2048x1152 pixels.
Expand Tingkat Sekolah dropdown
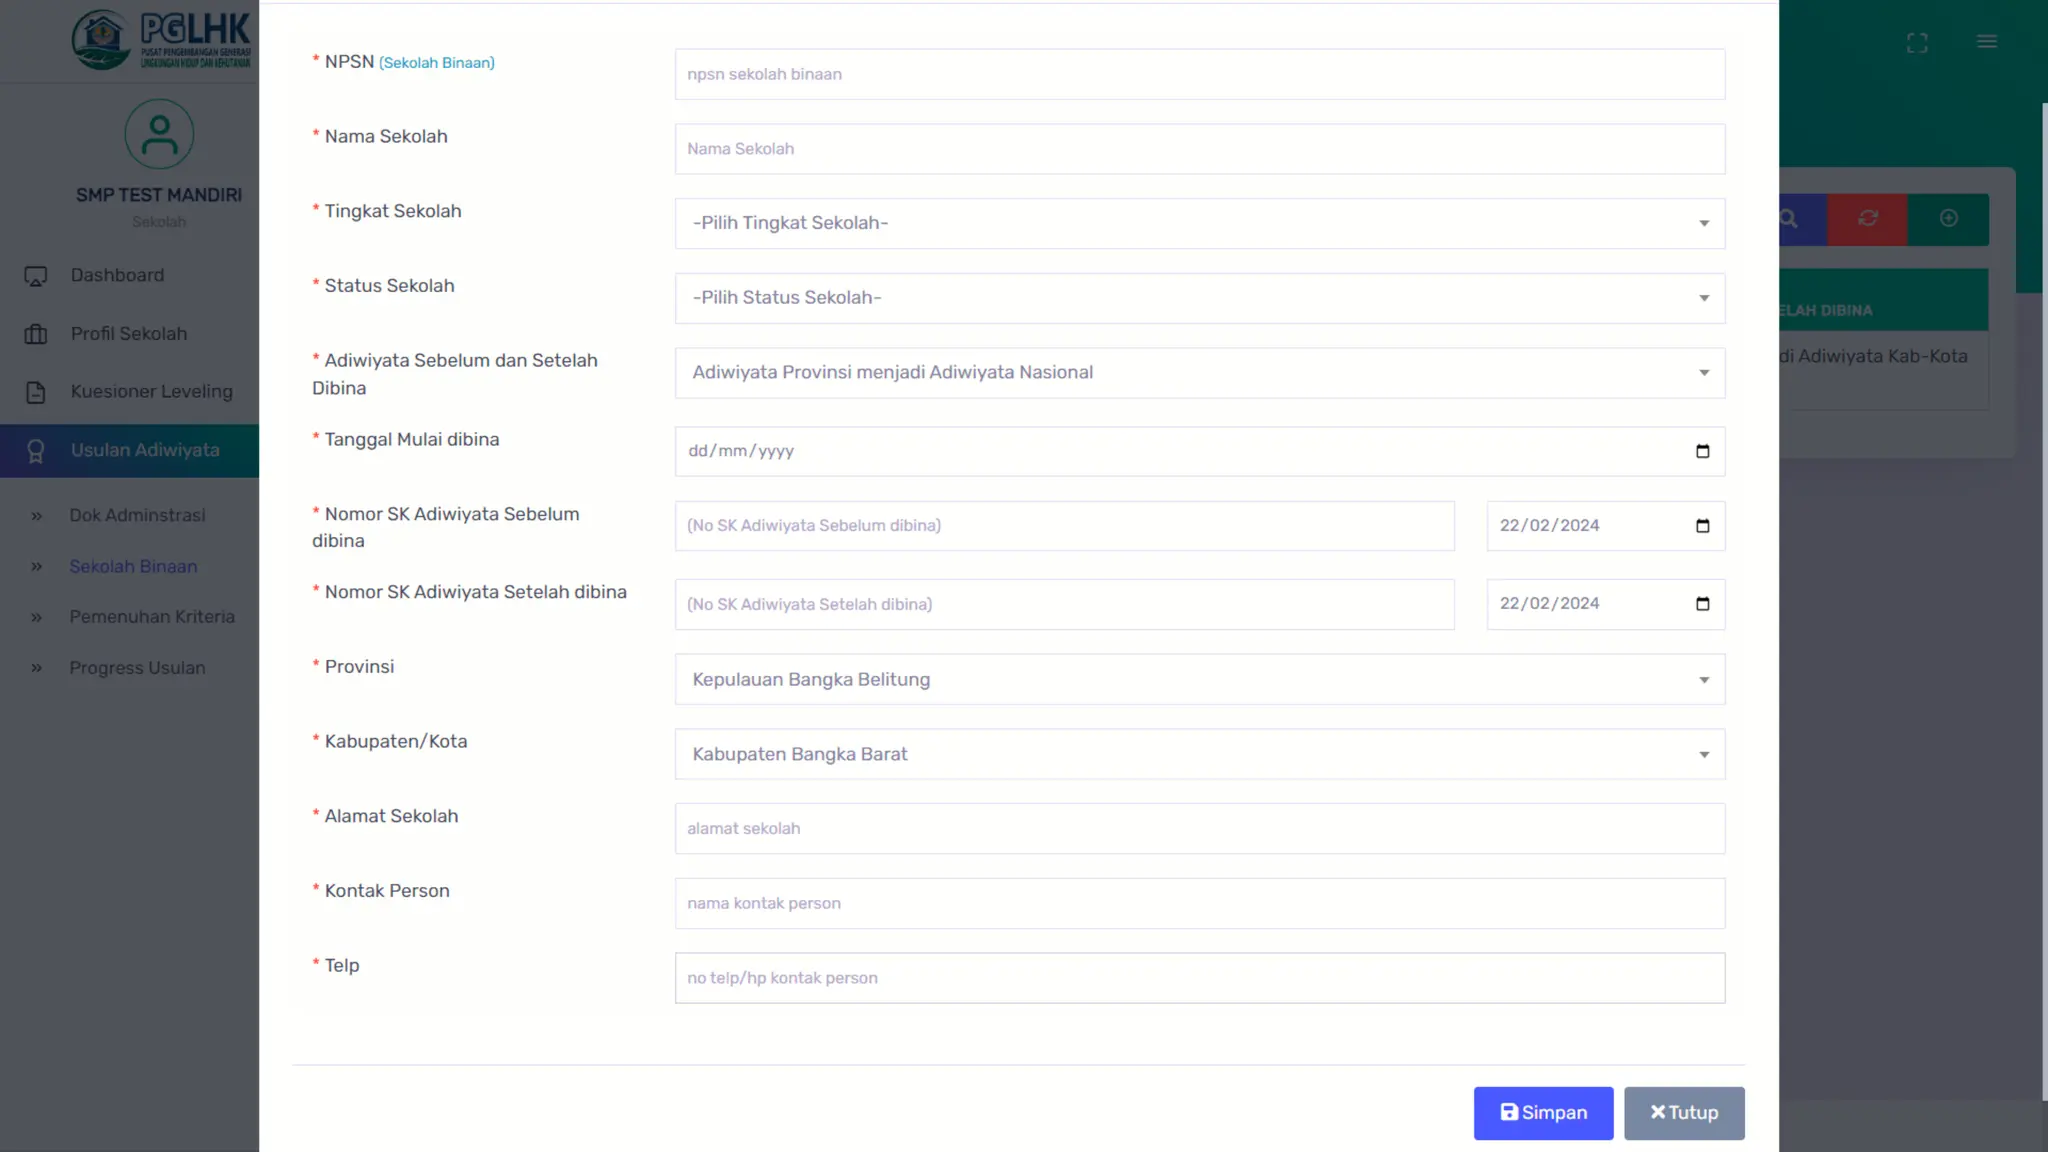point(1199,223)
